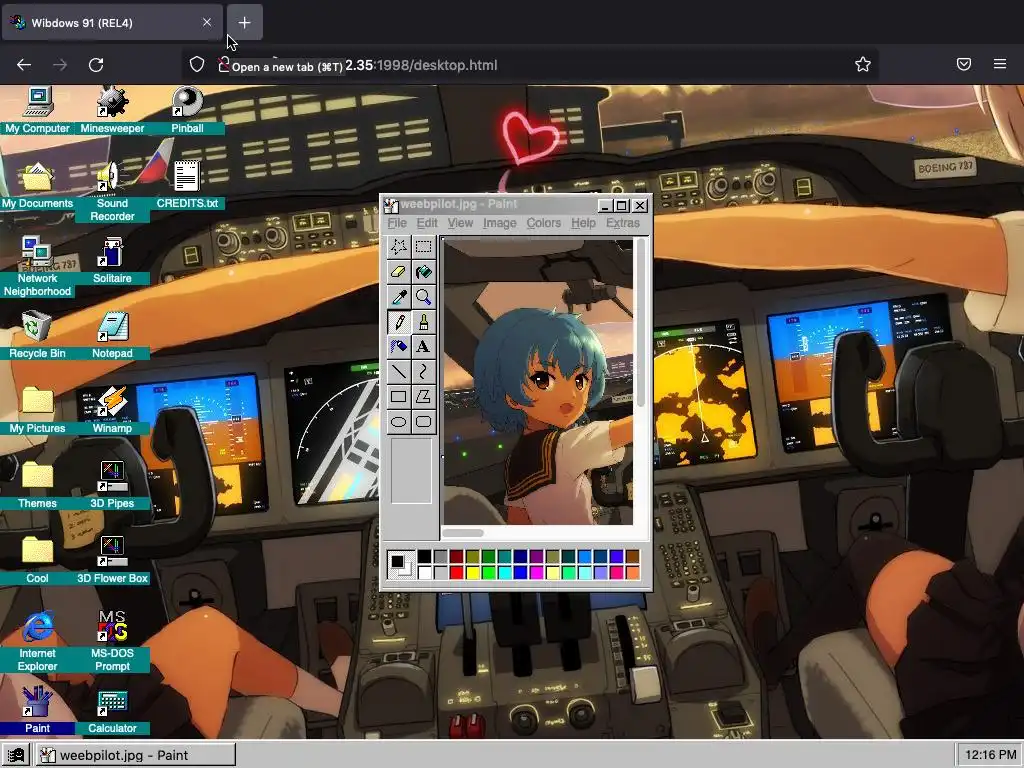
Task: Click the Paint horizontal scrollbar thumb
Action: pyautogui.click(x=463, y=533)
